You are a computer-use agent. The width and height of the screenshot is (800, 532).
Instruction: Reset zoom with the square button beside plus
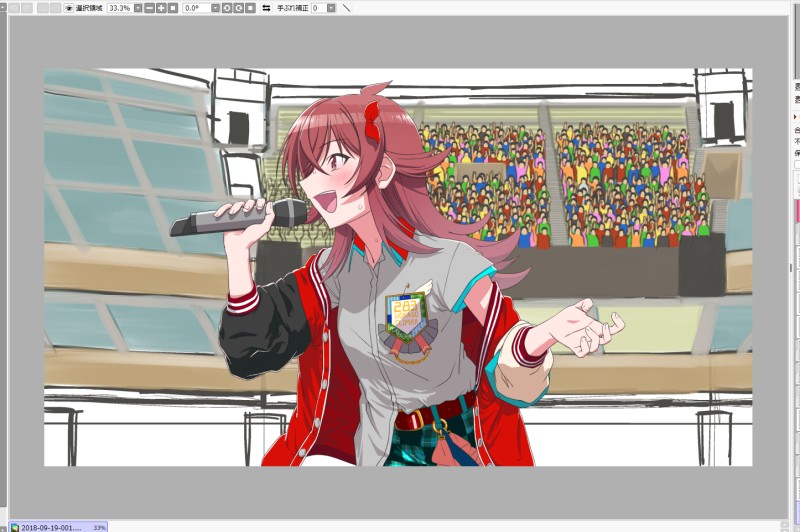[x=173, y=8]
